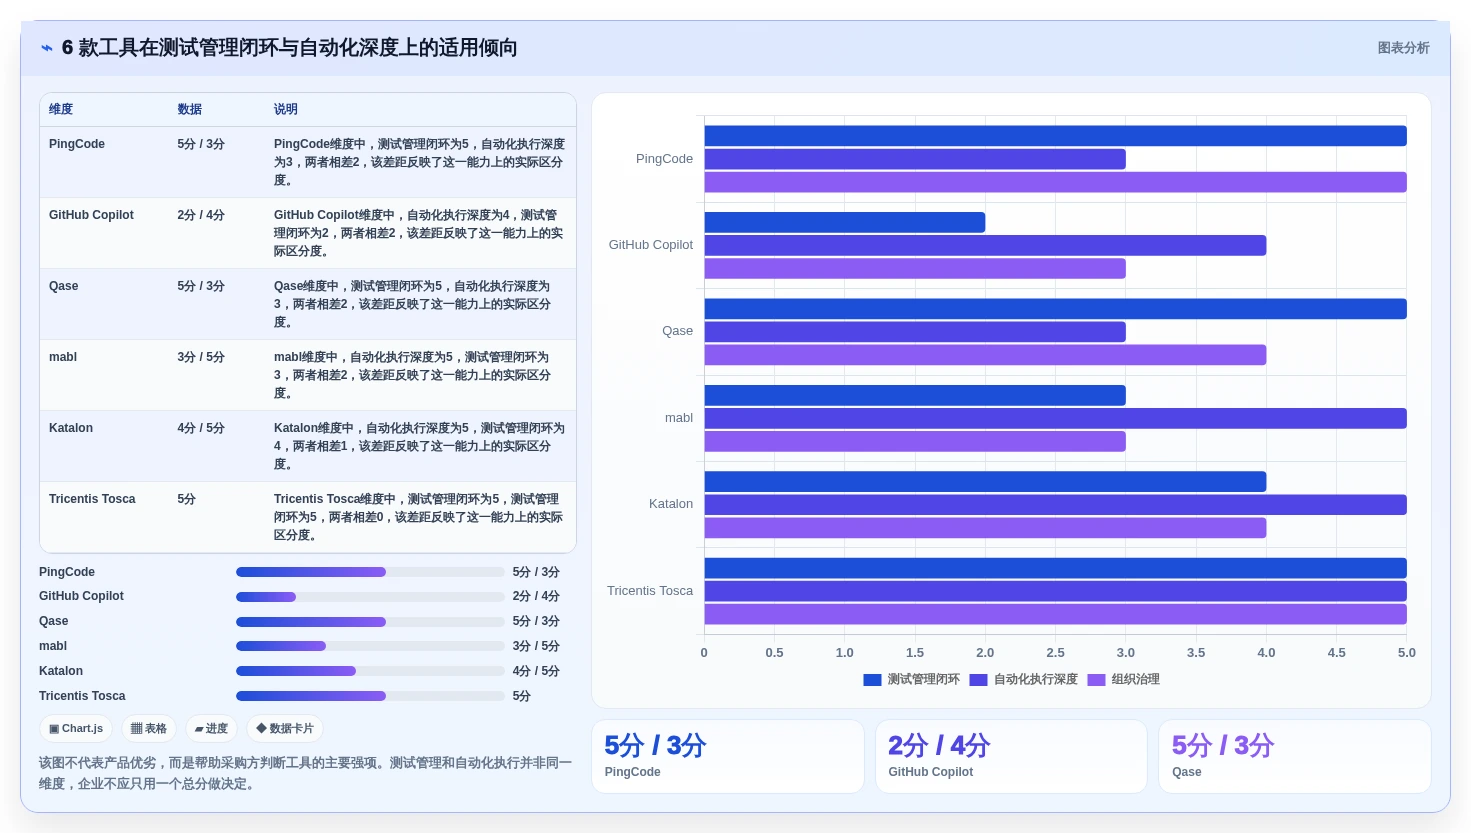The image size is (1471, 833).
Task: Click the page title about 6 款工具
Action: [x=289, y=48]
